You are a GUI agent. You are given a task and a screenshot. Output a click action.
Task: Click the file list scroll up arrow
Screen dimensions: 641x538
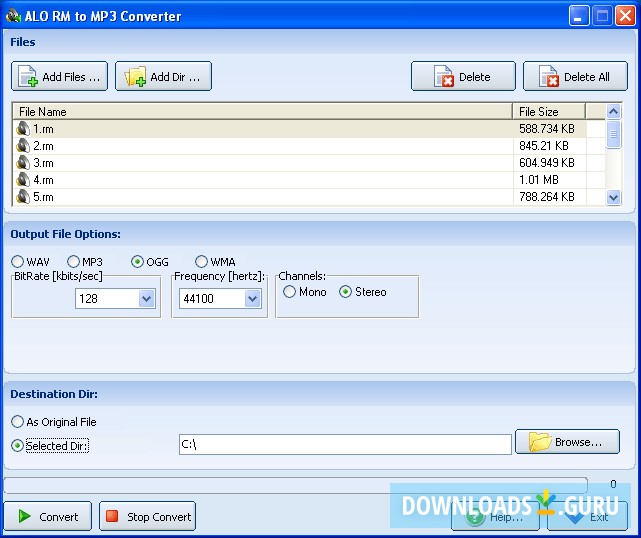click(x=613, y=111)
